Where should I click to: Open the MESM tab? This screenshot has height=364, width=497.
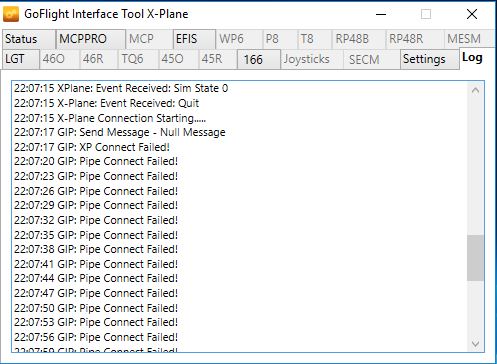coord(468,39)
